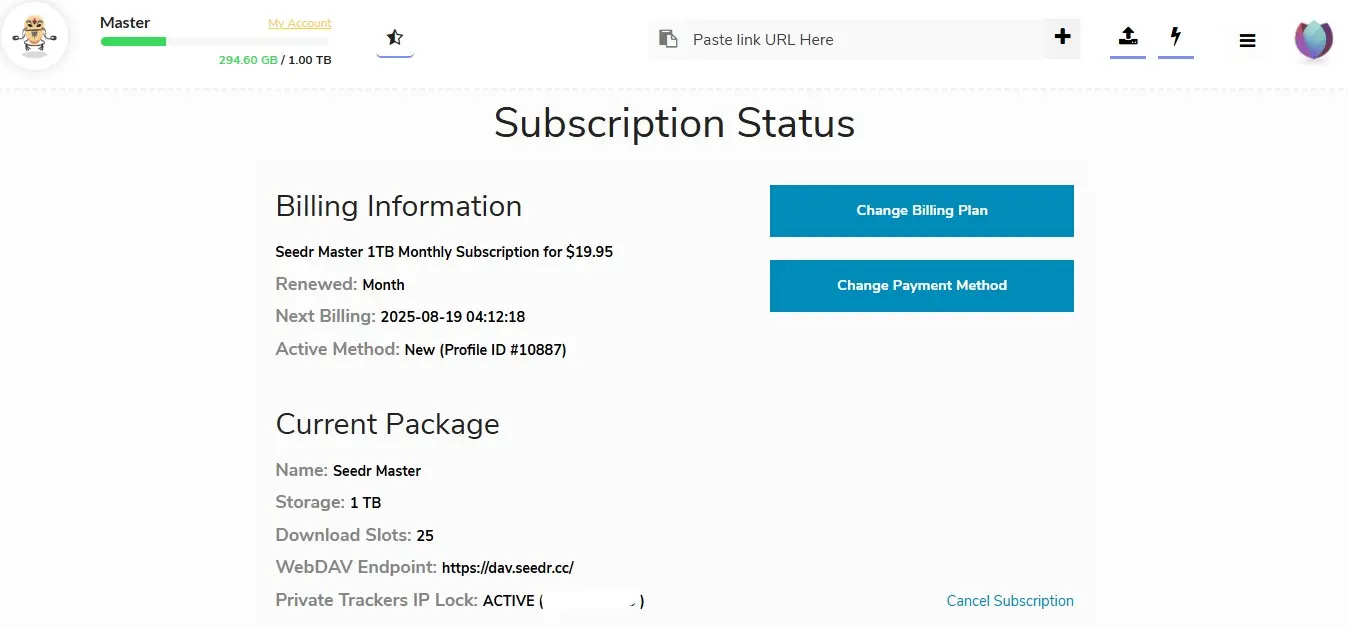1348x627 pixels.
Task: Click the Seedr Master 1TB Monthly Subscription line
Action: point(444,252)
